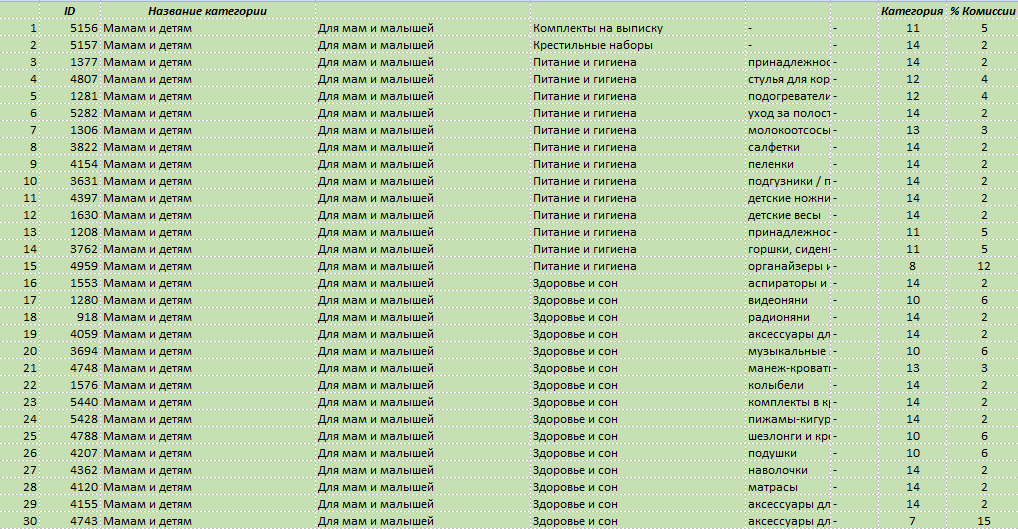Screen dimensions: 1018x529
Task: Select the салфетки cell
Action: [788, 147]
